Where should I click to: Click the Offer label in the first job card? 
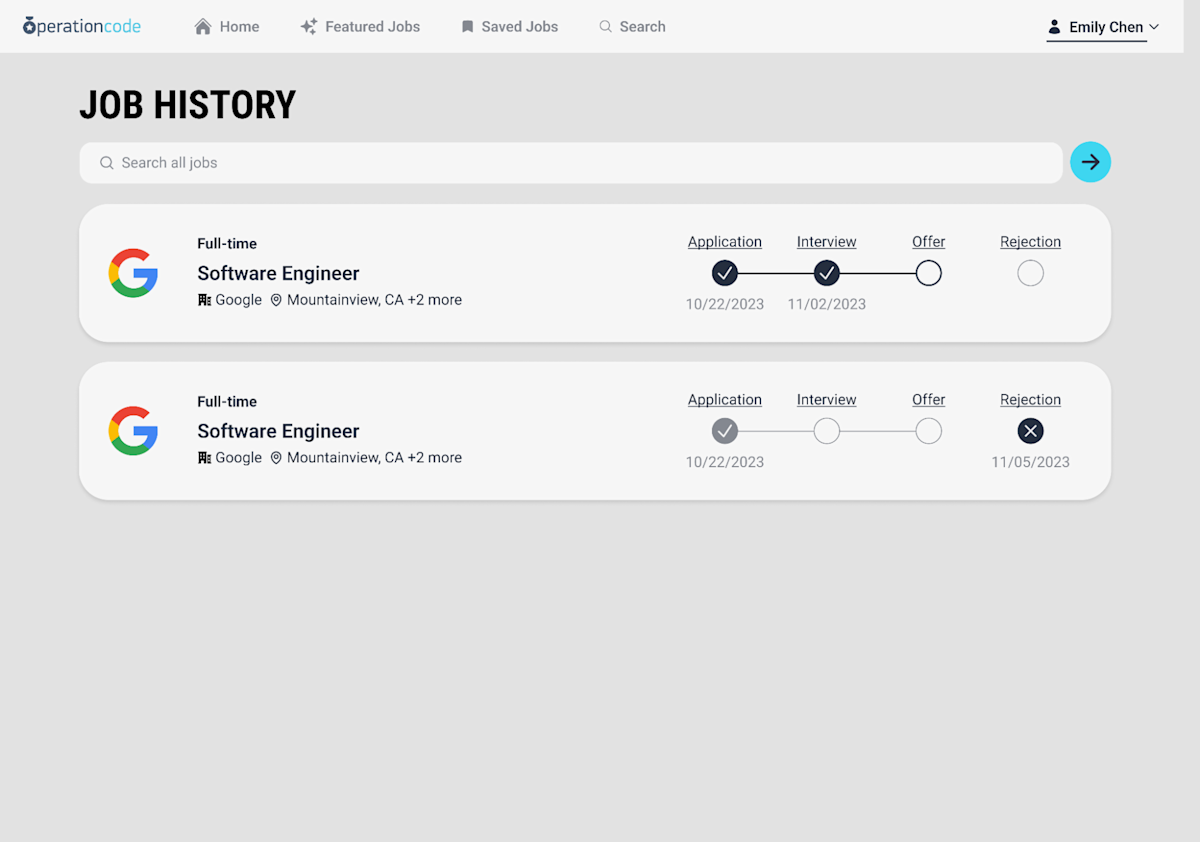929,242
